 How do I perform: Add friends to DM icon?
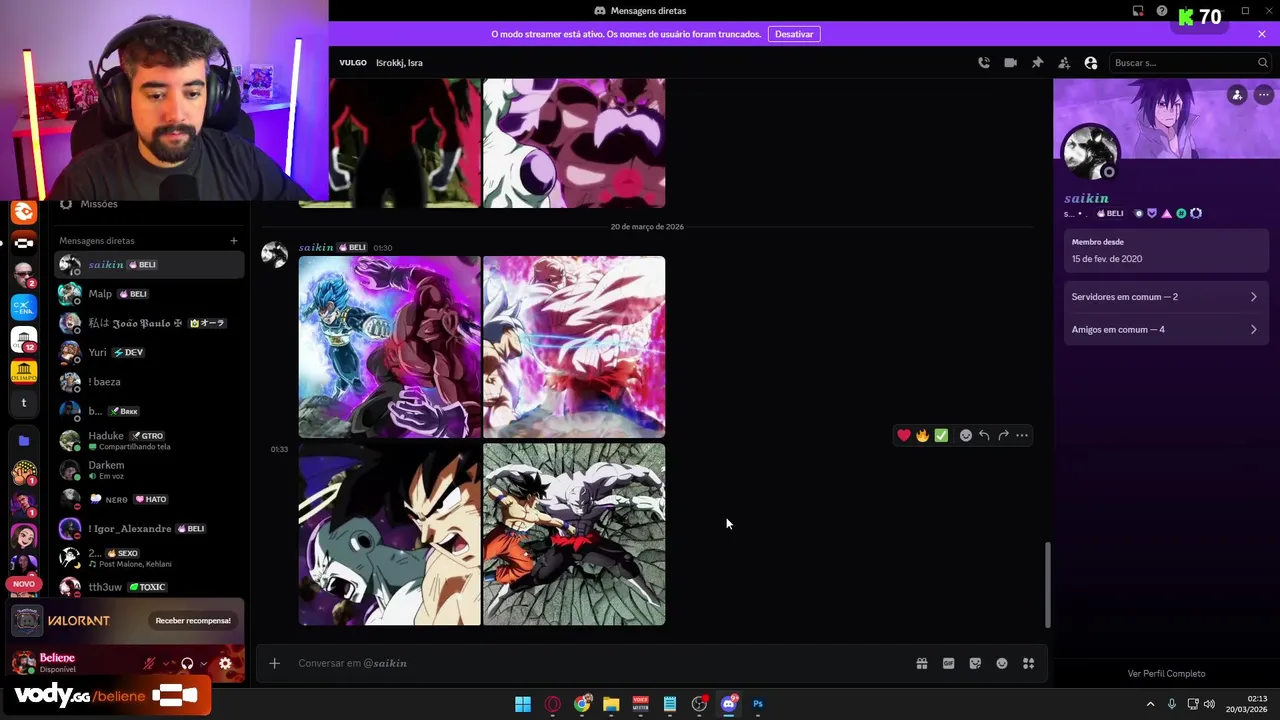pos(1064,63)
